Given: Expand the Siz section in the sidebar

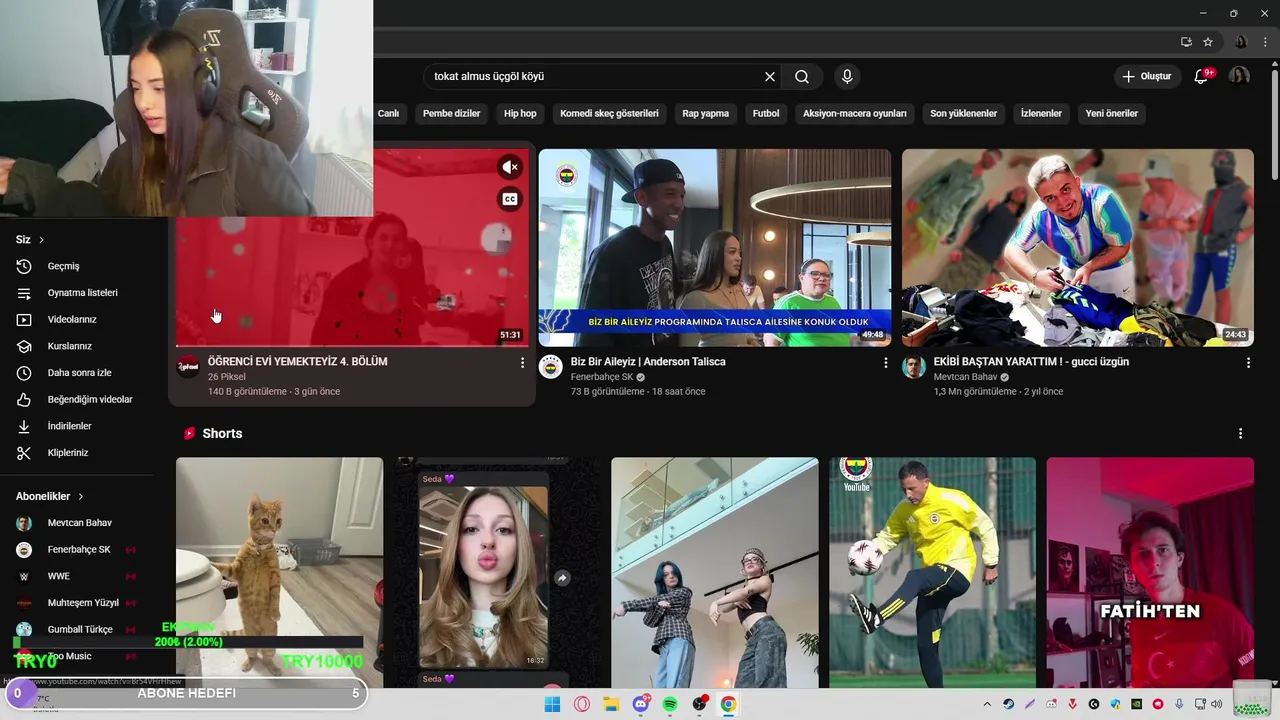Looking at the screenshot, I should pyautogui.click(x=30, y=240).
